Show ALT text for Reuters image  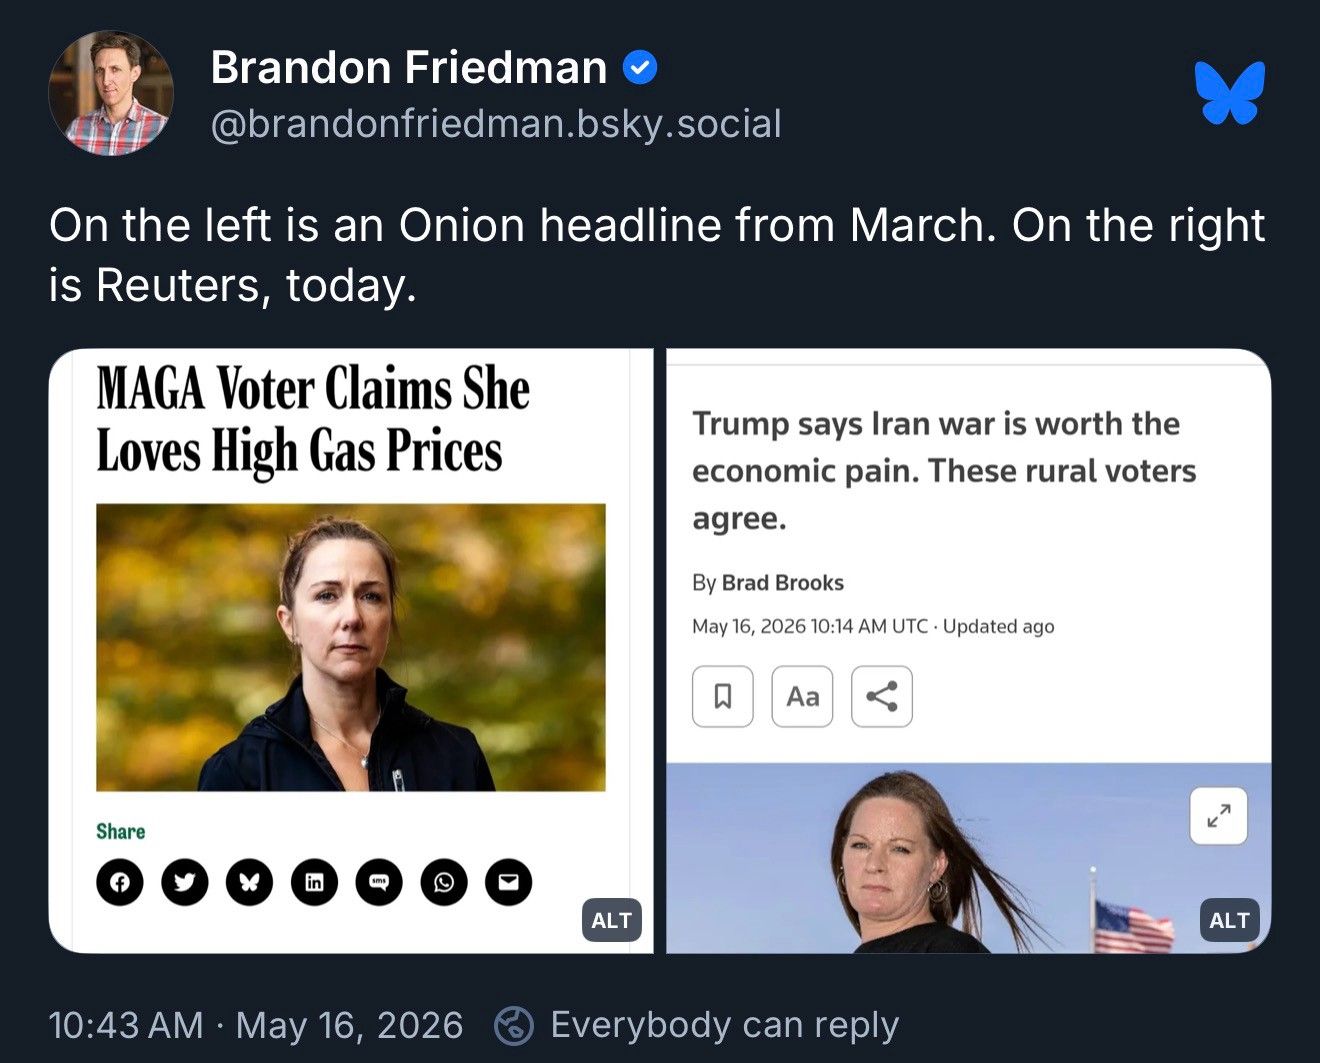1229,920
